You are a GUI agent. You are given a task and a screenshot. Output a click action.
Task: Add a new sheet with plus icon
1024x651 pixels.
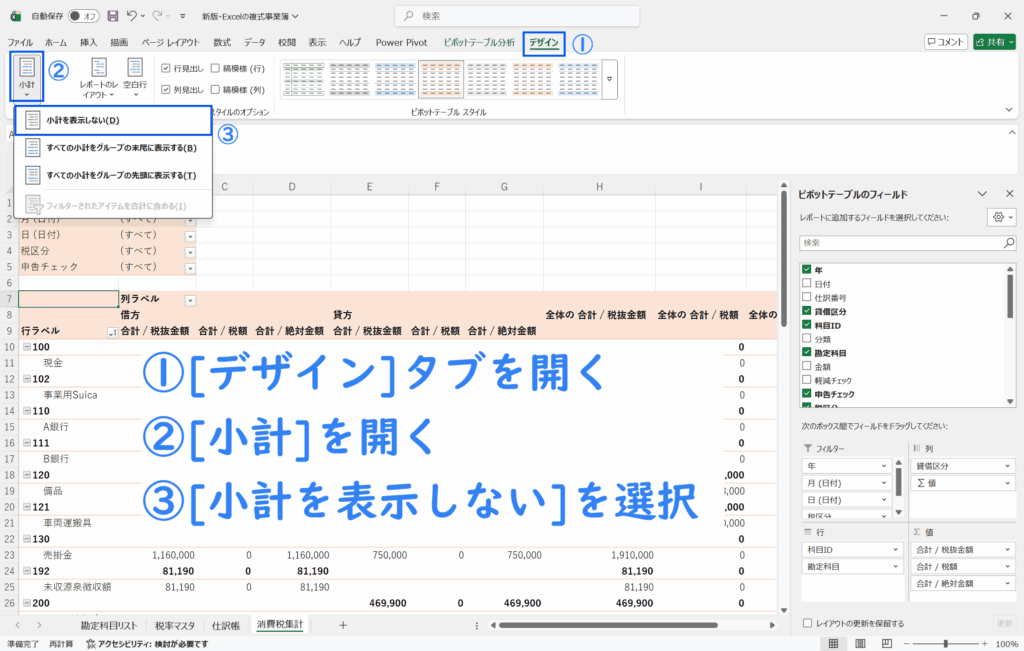click(342, 625)
